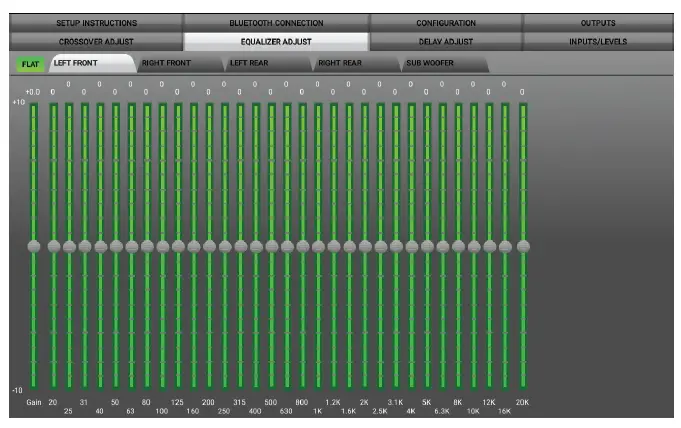The height and width of the screenshot is (428, 681).
Task: Select the Equalizer Adjust tab
Action: pos(276,42)
